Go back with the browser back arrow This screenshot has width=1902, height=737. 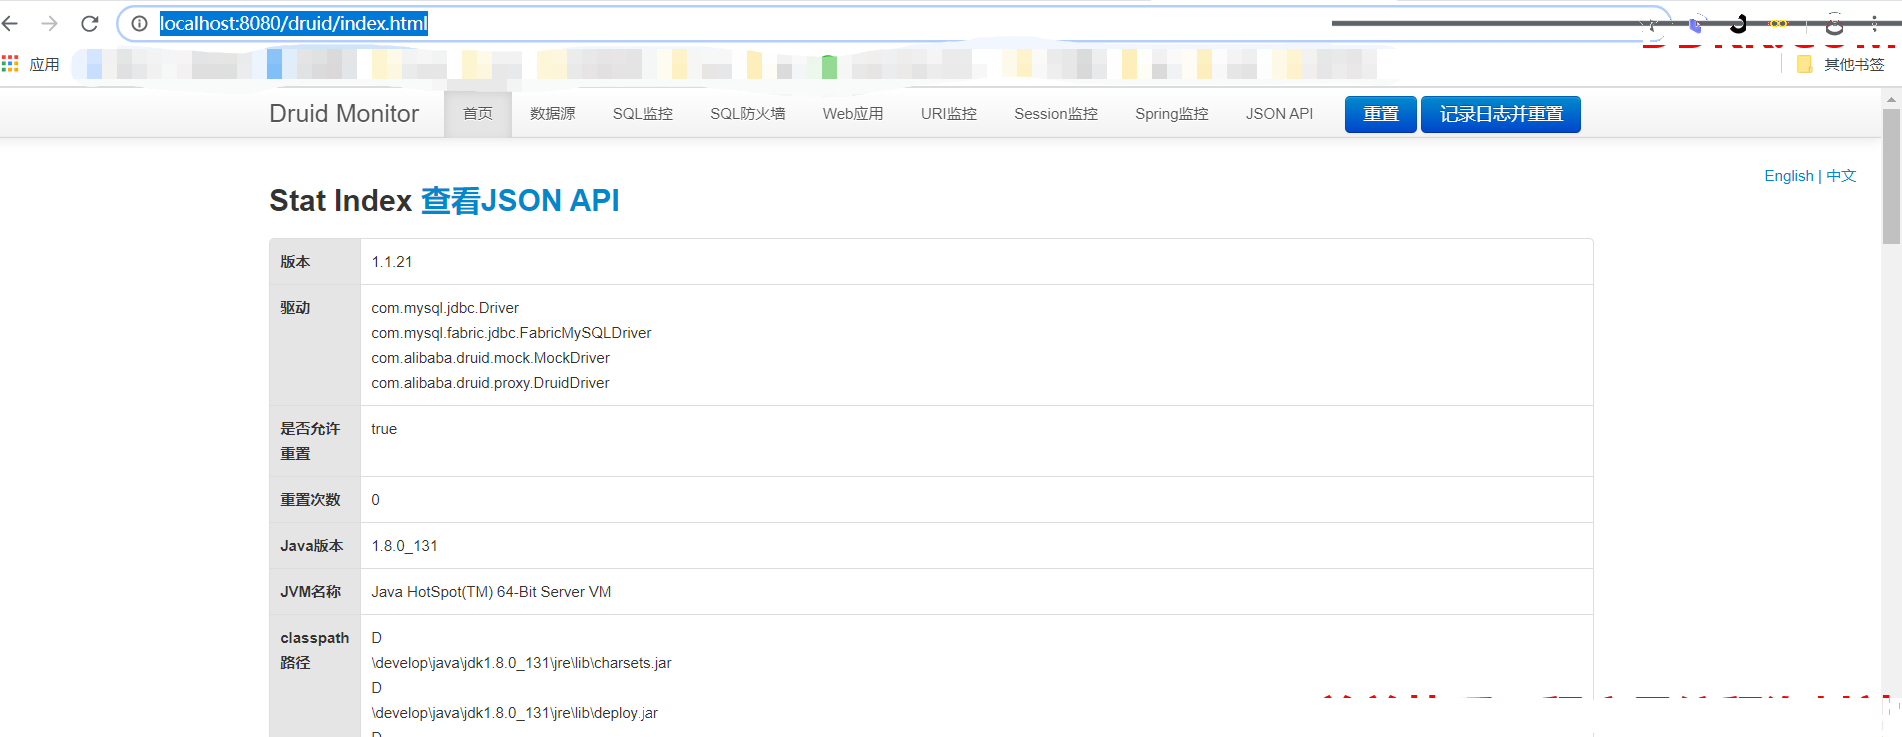tap(10, 23)
